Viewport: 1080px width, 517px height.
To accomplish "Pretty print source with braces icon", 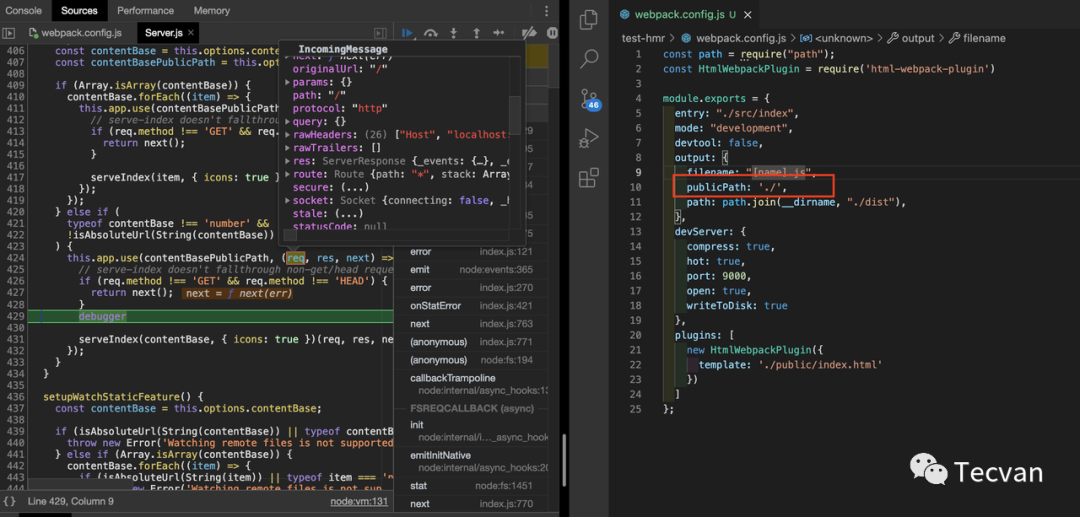I will 9,501.
